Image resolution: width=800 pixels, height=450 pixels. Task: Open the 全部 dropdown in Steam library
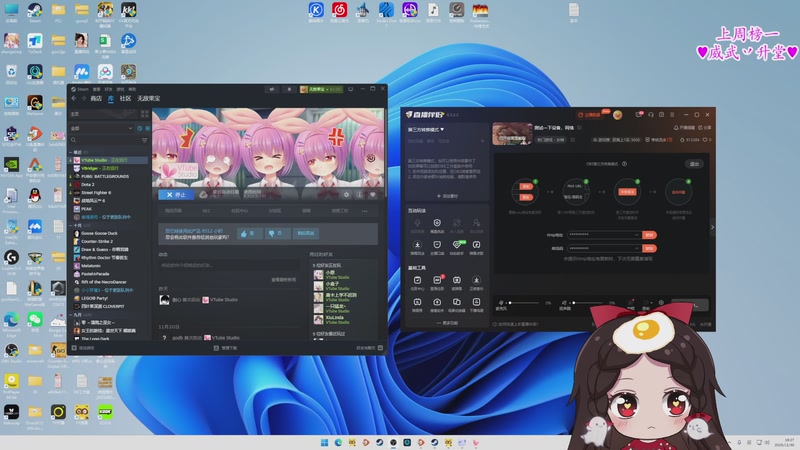(x=102, y=128)
